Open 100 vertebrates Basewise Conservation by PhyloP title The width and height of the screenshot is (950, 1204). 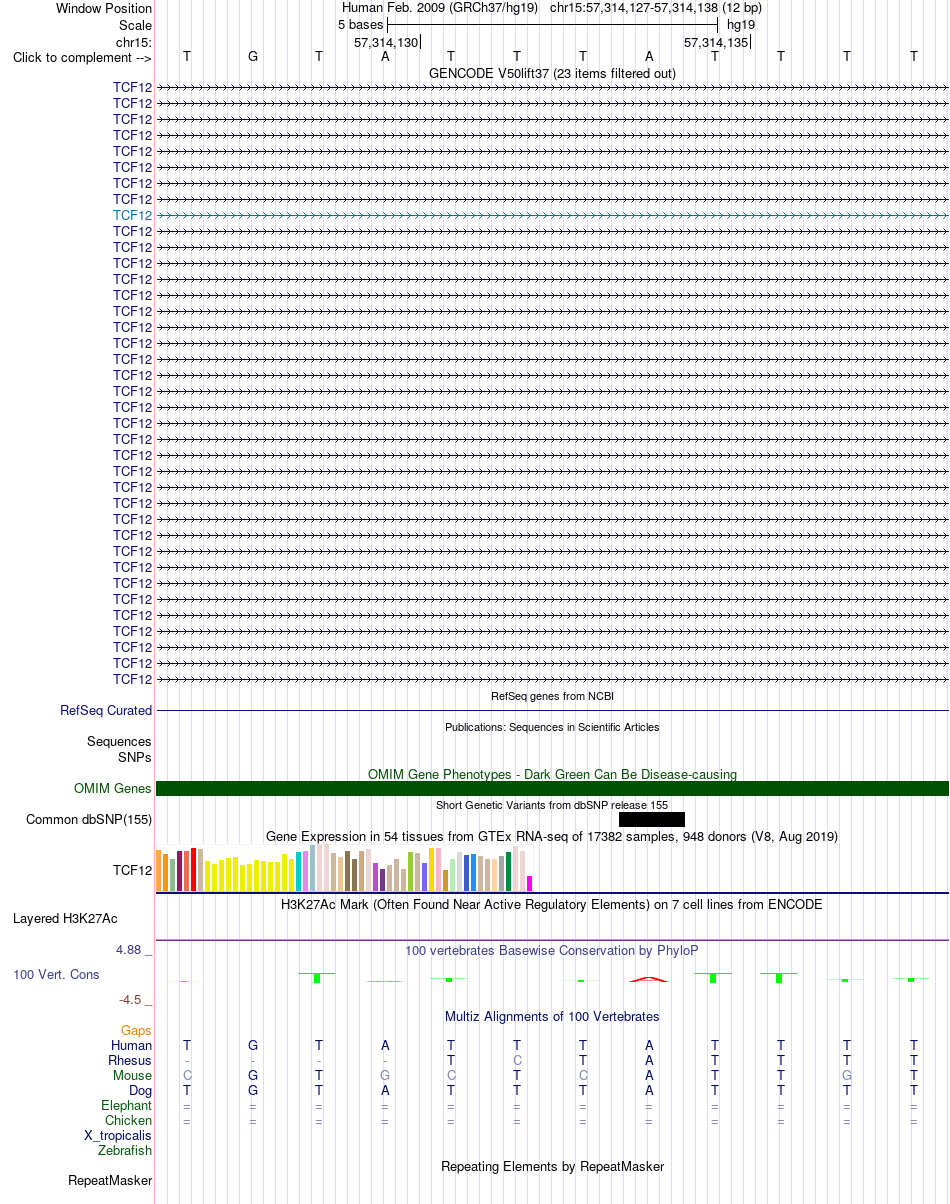(552, 950)
